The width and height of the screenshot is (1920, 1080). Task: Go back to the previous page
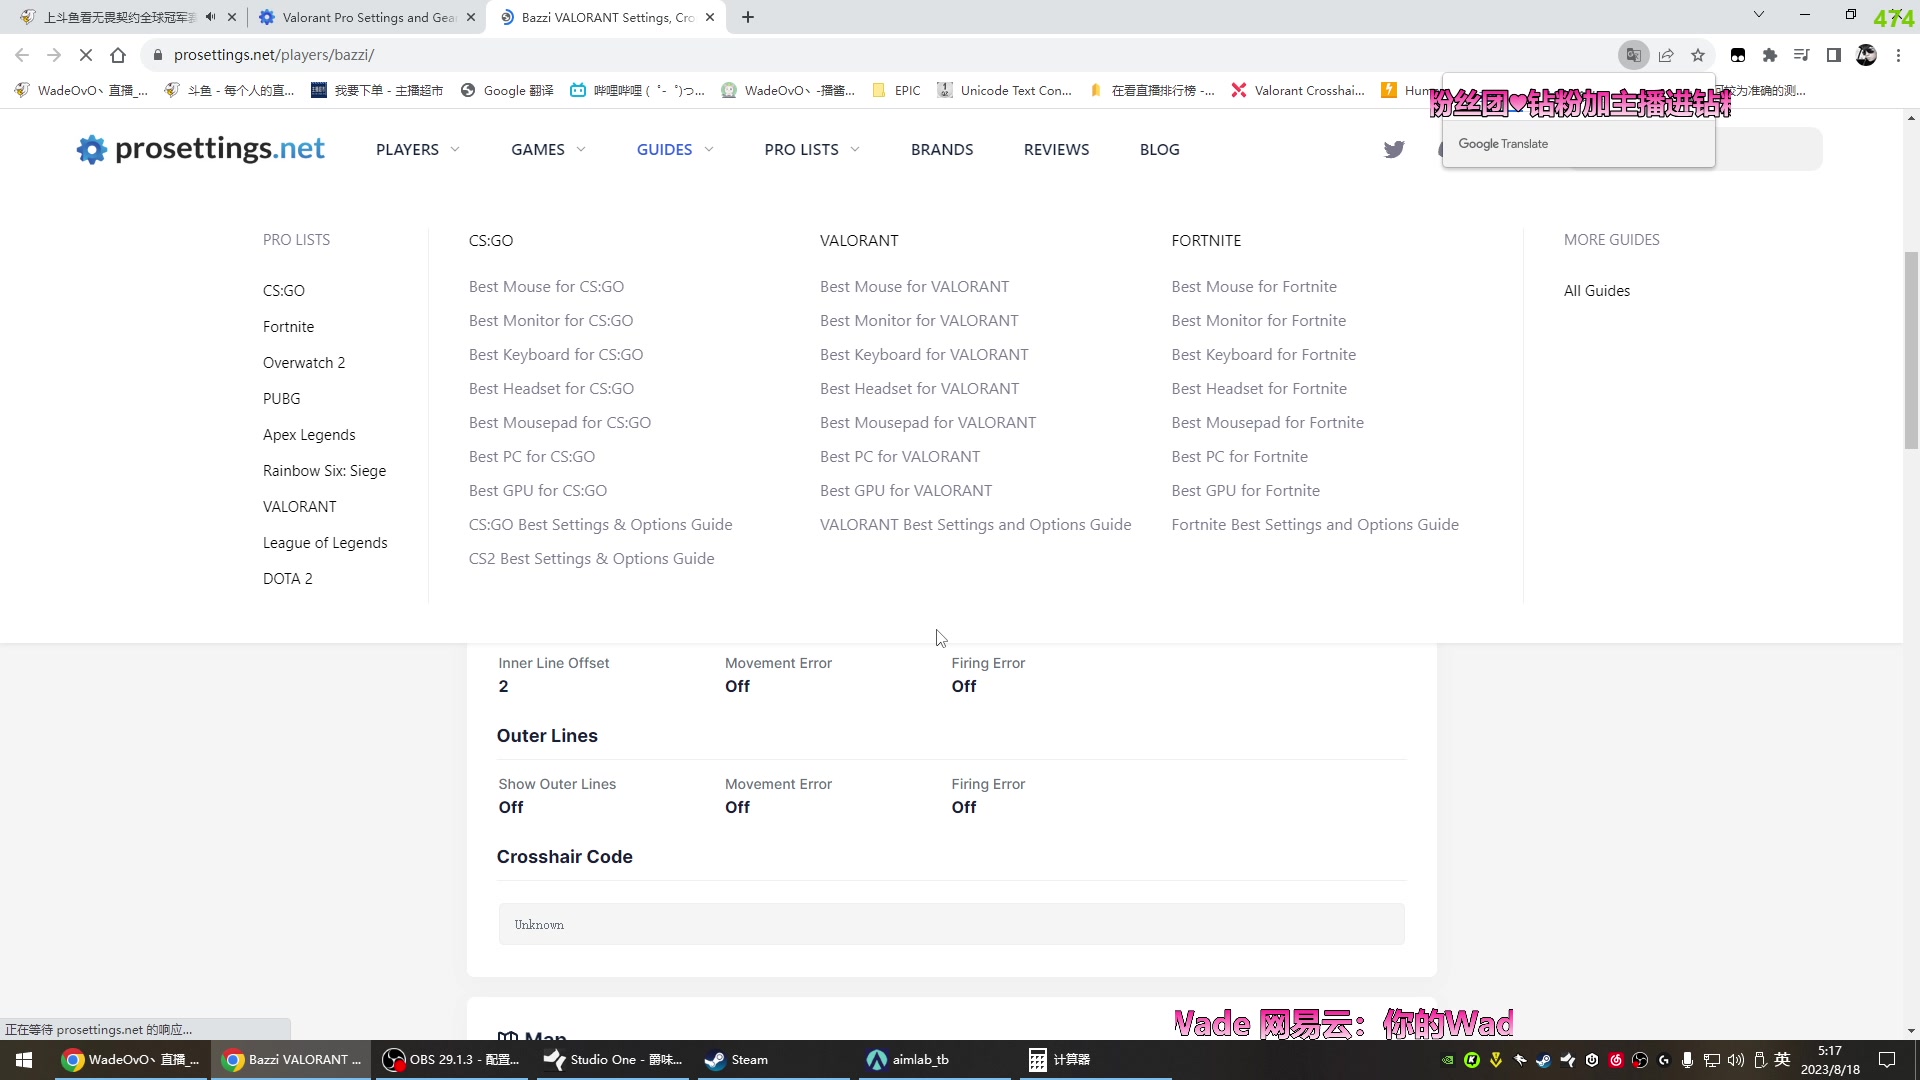[x=22, y=55]
